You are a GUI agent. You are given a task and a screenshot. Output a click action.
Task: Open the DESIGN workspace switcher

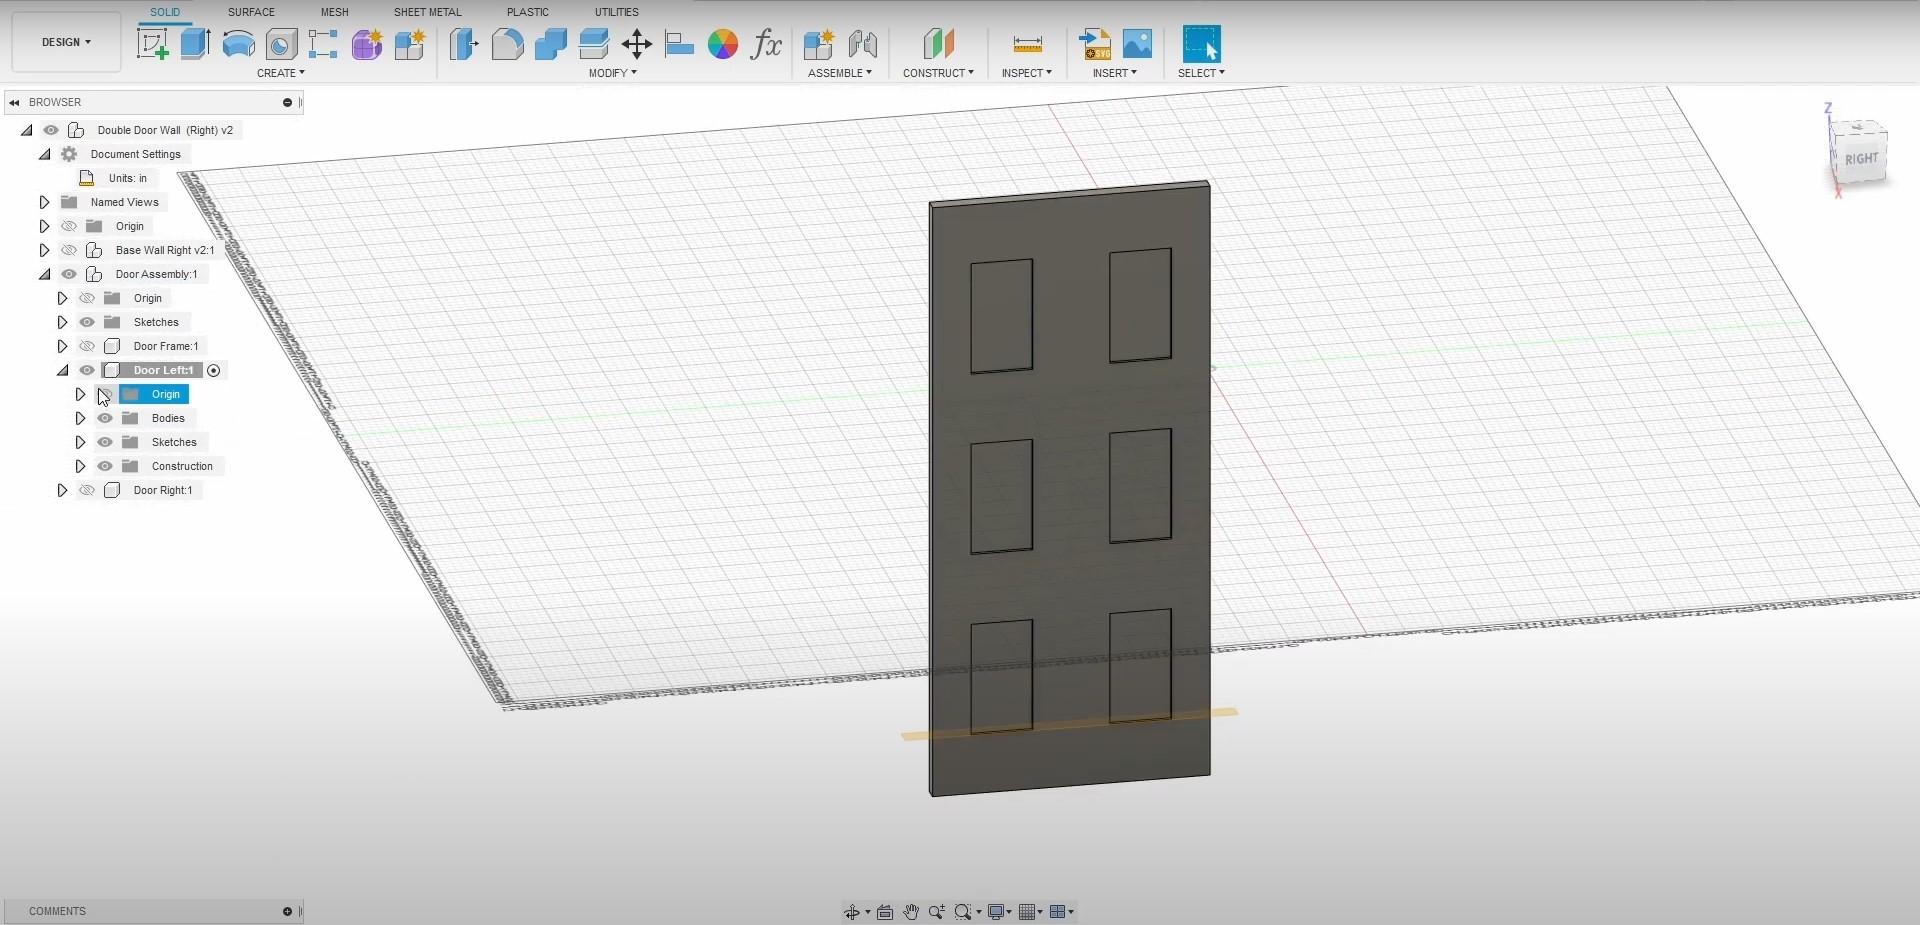(x=66, y=42)
